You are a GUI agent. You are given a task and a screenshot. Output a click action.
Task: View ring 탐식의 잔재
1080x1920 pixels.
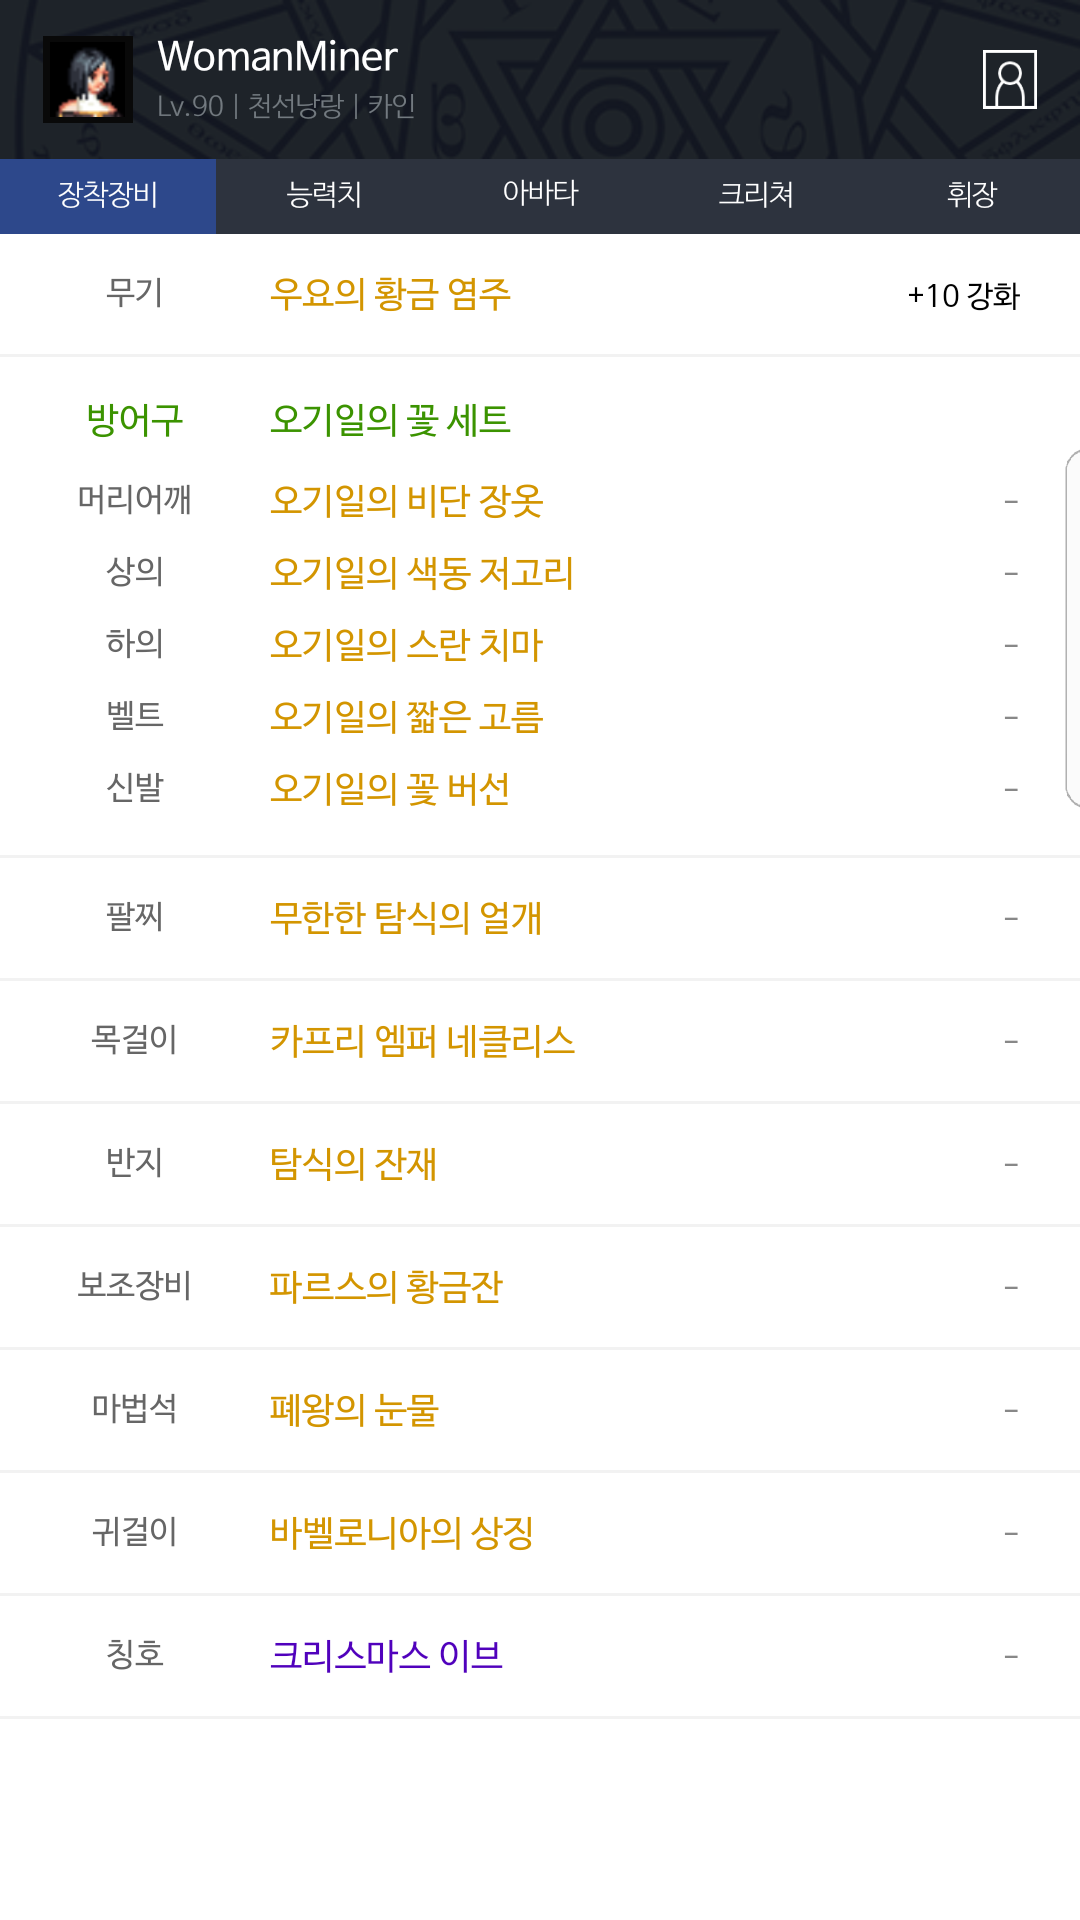(x=353, y=1164)
